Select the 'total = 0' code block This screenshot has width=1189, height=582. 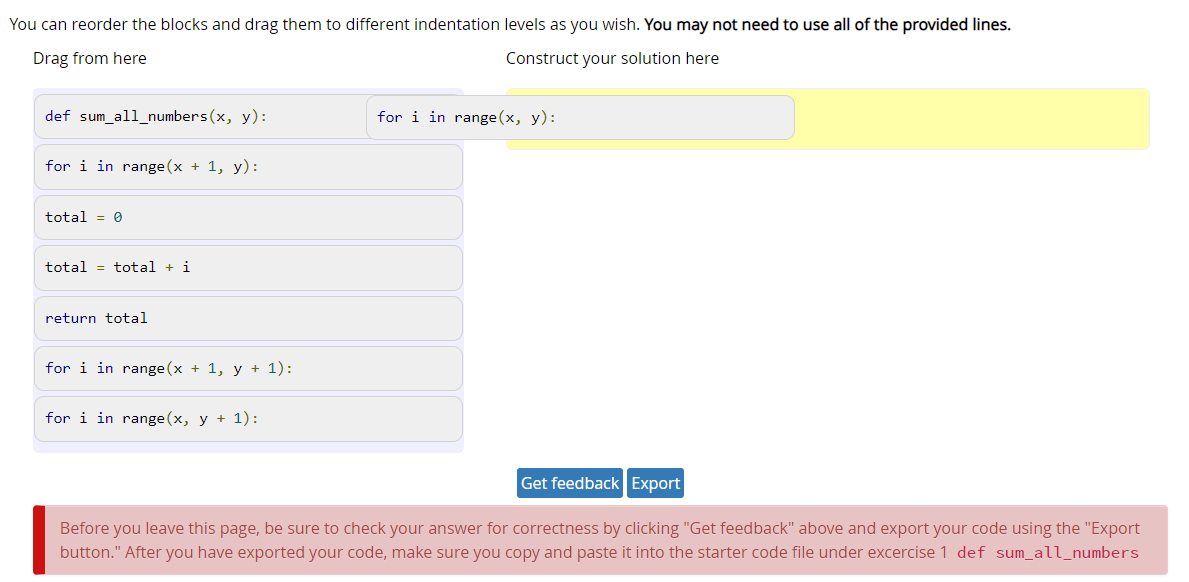pos(248,217)
